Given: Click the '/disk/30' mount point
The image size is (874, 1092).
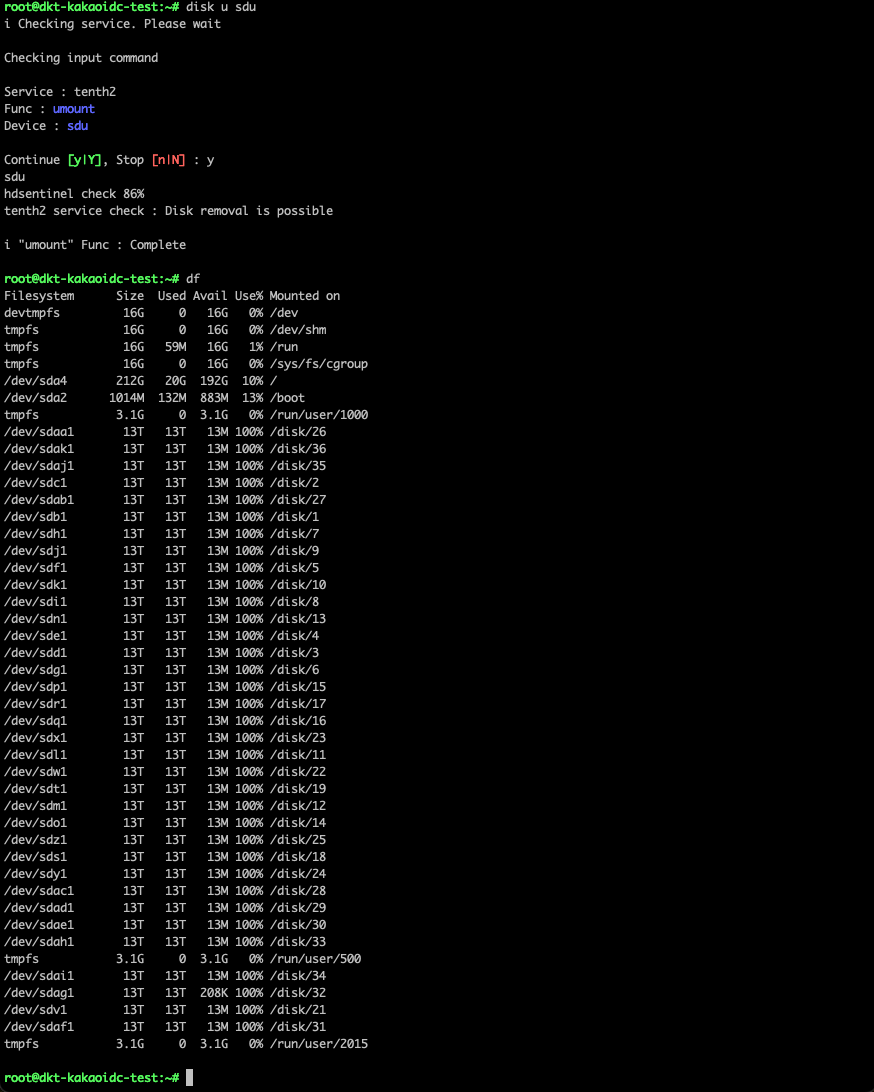Looking at the screenshot, I should 298,925.
